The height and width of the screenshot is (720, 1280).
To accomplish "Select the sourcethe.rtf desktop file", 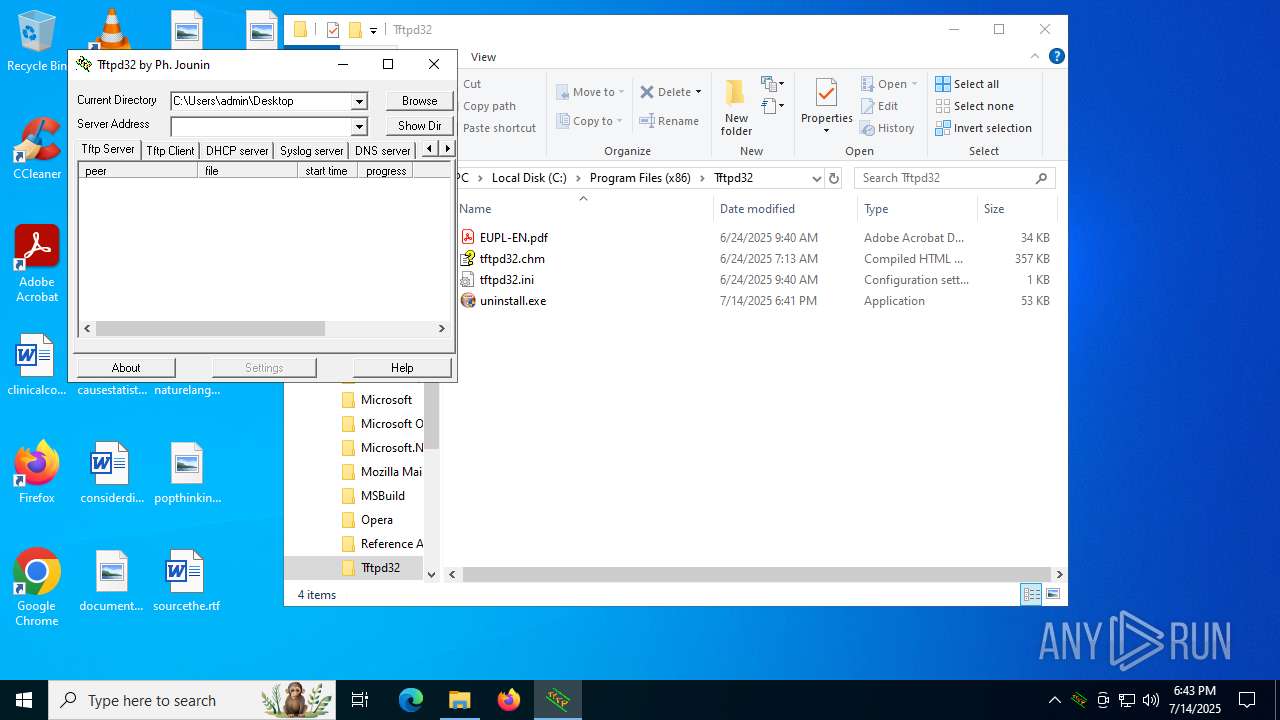I will pos(186,581).
